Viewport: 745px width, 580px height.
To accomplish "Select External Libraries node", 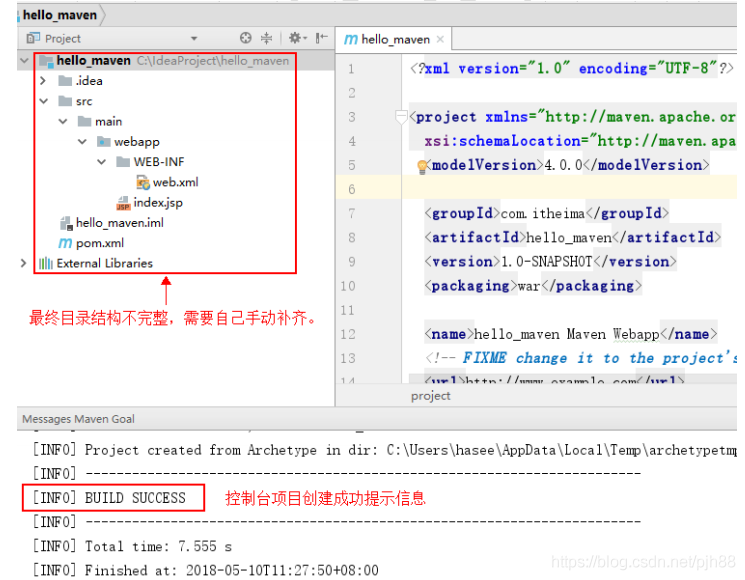I will tap(105, 263).
